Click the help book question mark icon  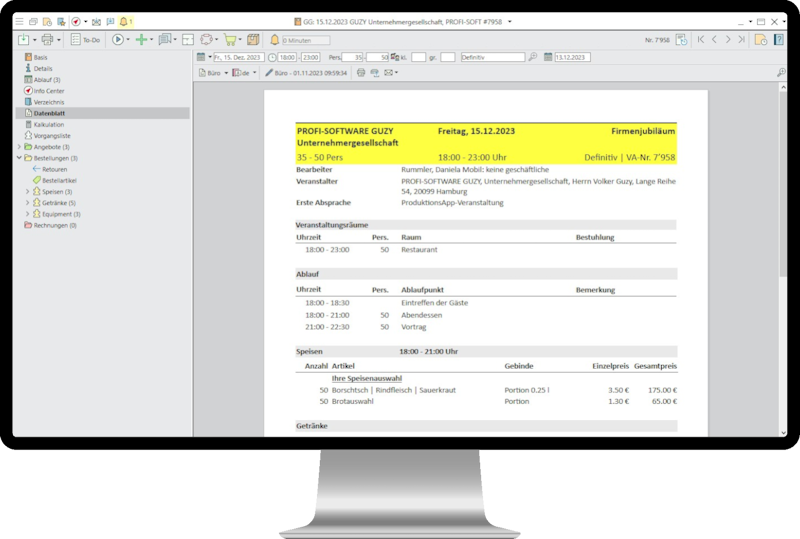tap(779, 39)
